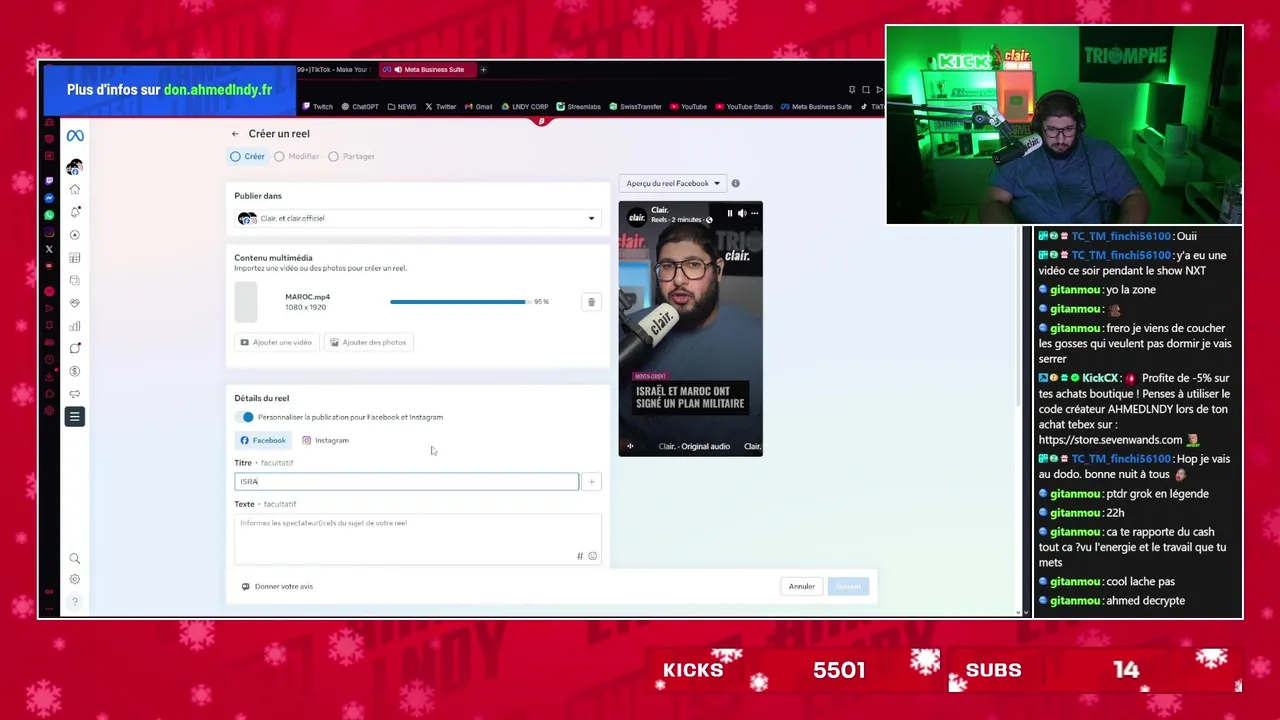Open the LNDY CORP bookmark
Image resolution: width=1280 pixels, height=720 pixels.
click(x=524, y=107)
